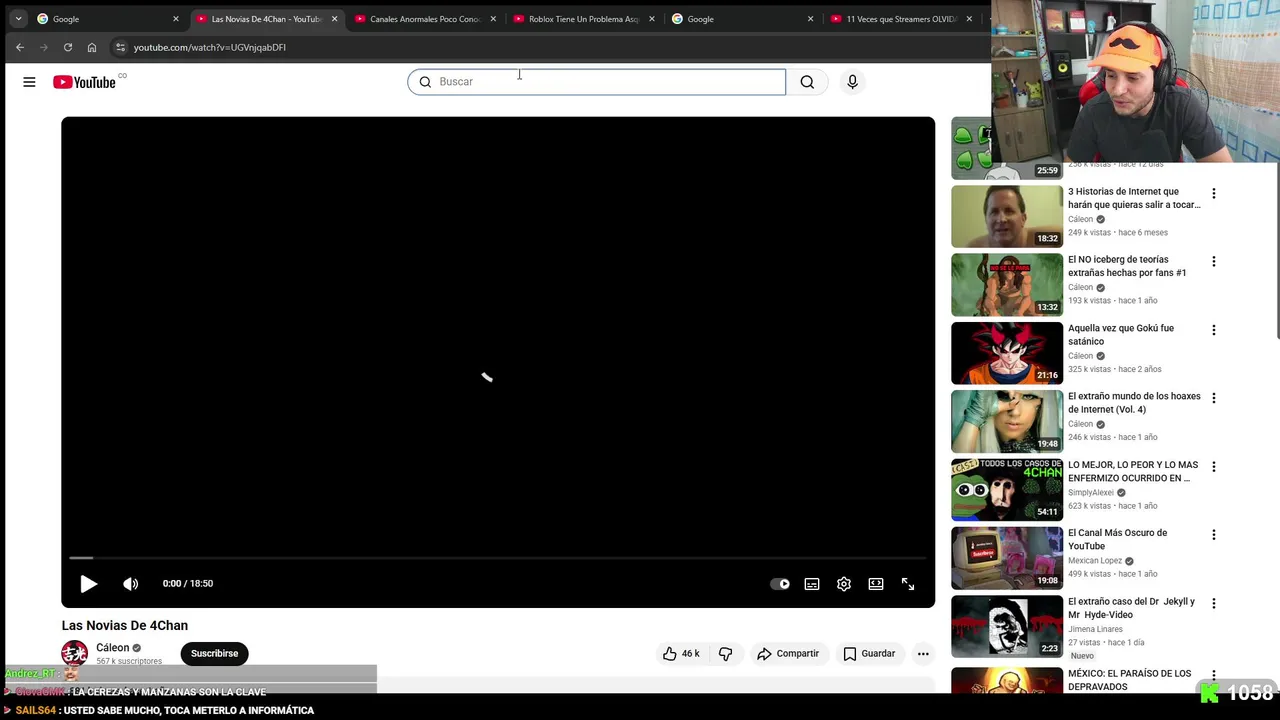
Task: Reload the current page
Action: [x=68, y=47]
